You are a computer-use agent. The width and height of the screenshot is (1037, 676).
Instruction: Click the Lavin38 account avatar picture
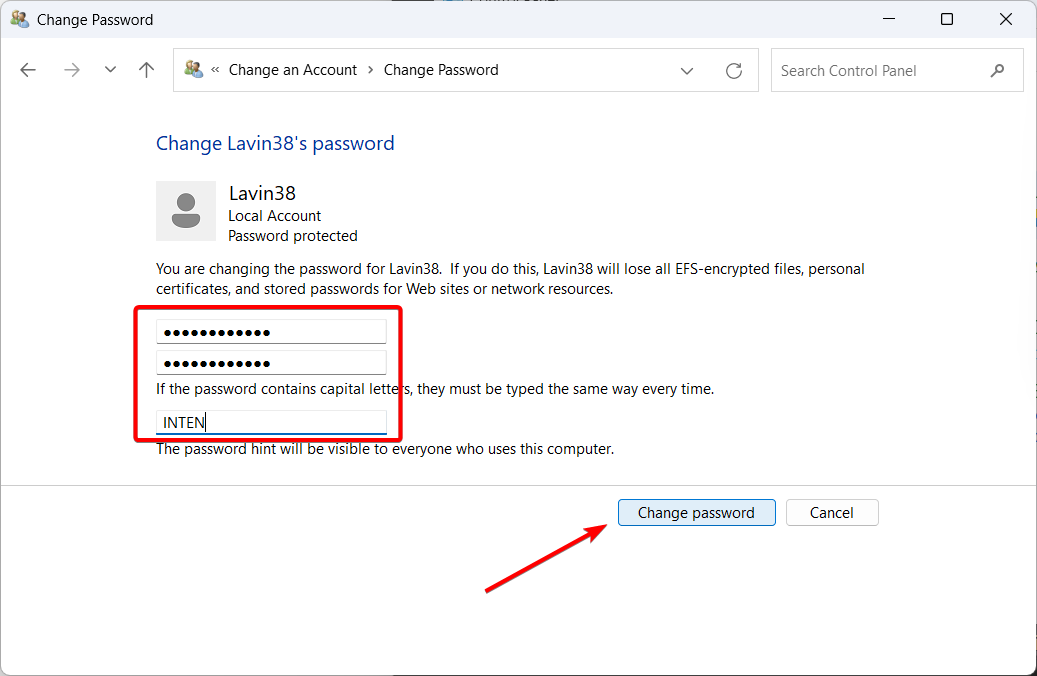(x=186, y=211)
